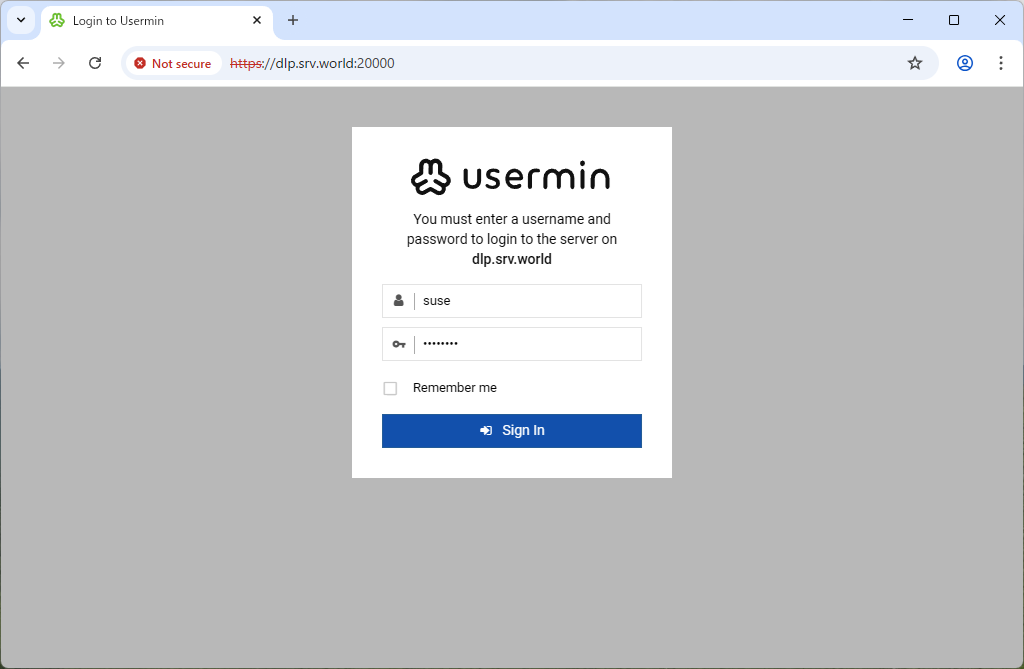
Task: Open the Chrome profile avatar icon
Action: pyautogui.click(x=964, y=63)
